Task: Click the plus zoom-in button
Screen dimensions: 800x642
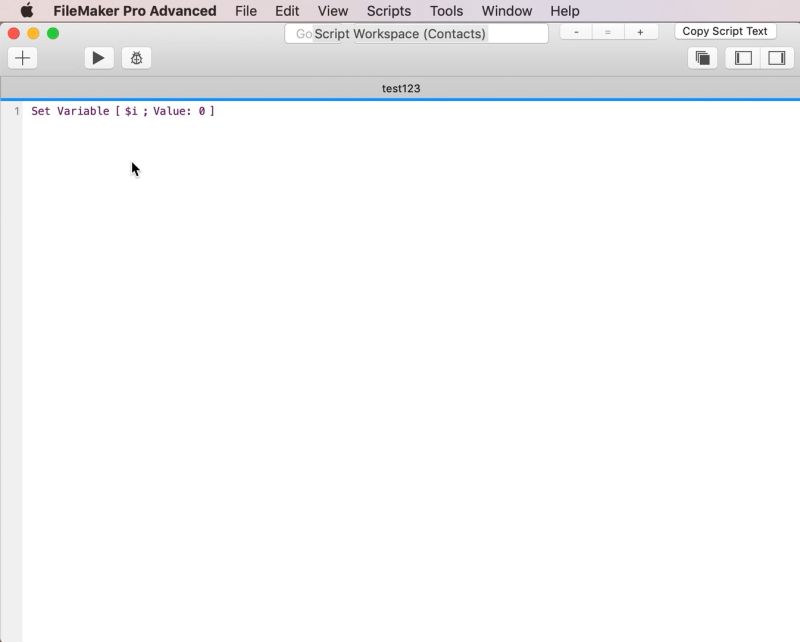Action: click(640, 32)
